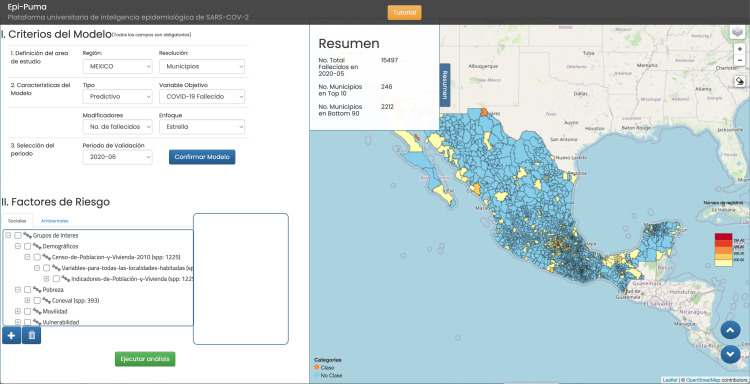Click the Vulnerabilidad tree label
This screenshot has width=750, height=384.
61,322
